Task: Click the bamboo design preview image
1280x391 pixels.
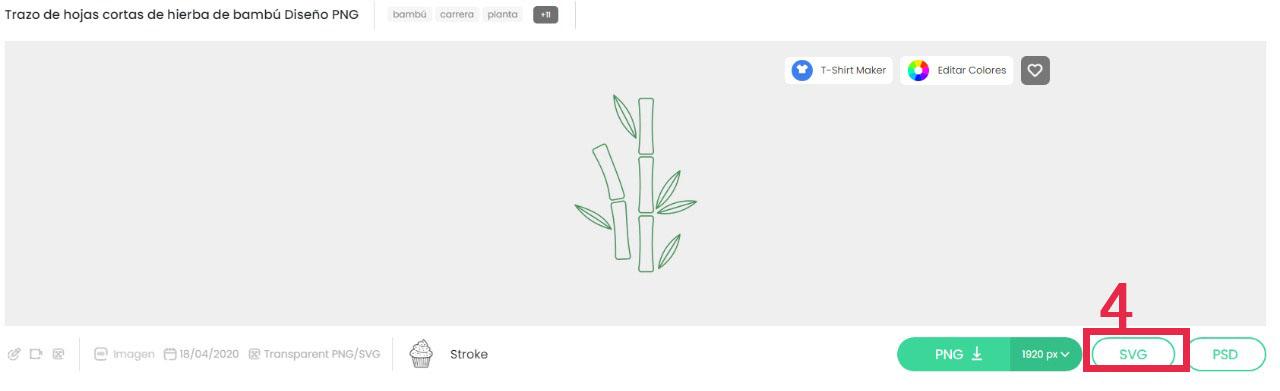Action: click(636, 184)
